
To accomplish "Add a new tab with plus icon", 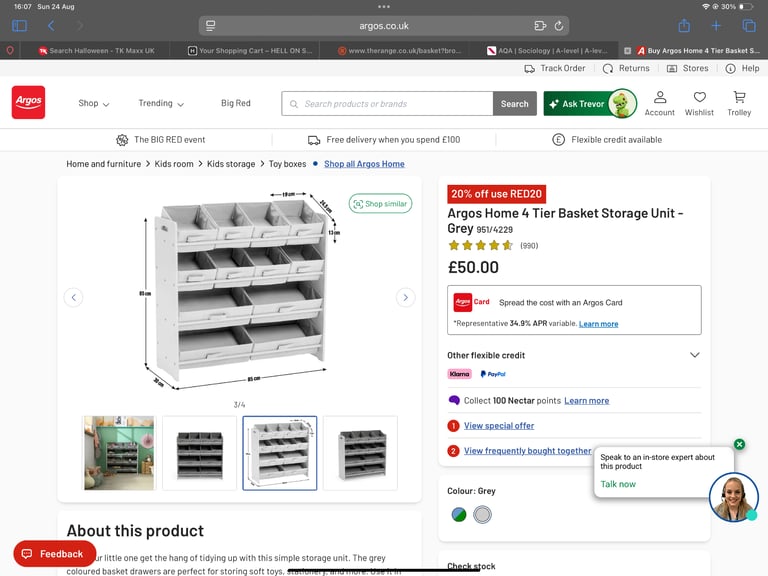I will tap(716, 25).
